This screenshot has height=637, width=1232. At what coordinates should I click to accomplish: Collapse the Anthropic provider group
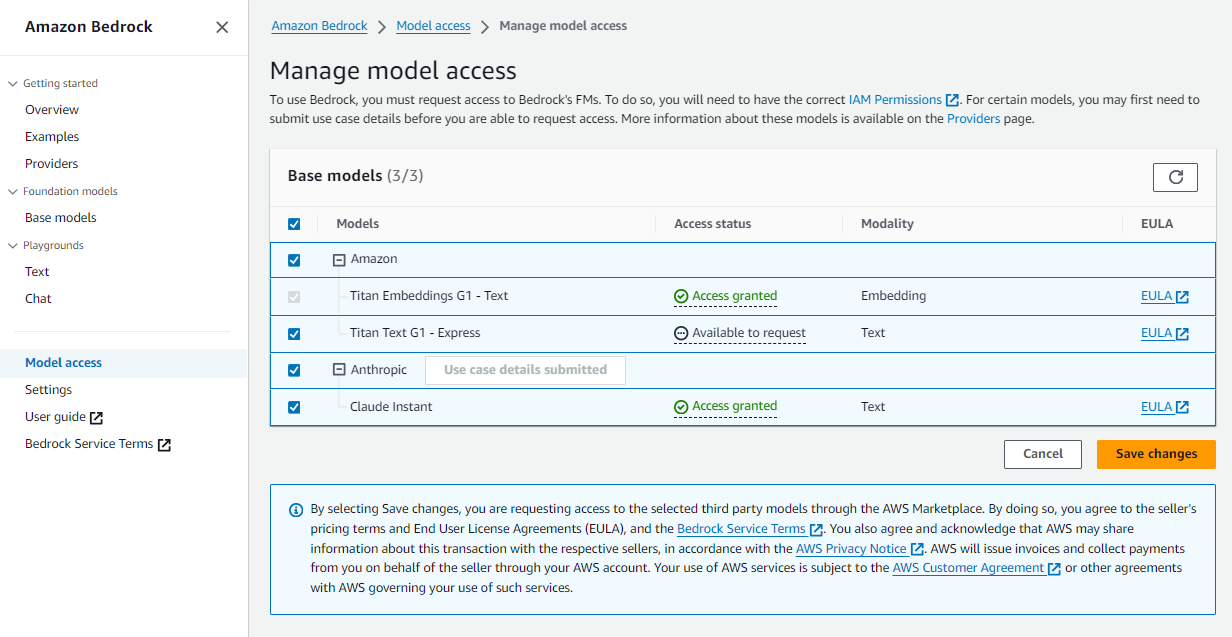click(339, 370)
